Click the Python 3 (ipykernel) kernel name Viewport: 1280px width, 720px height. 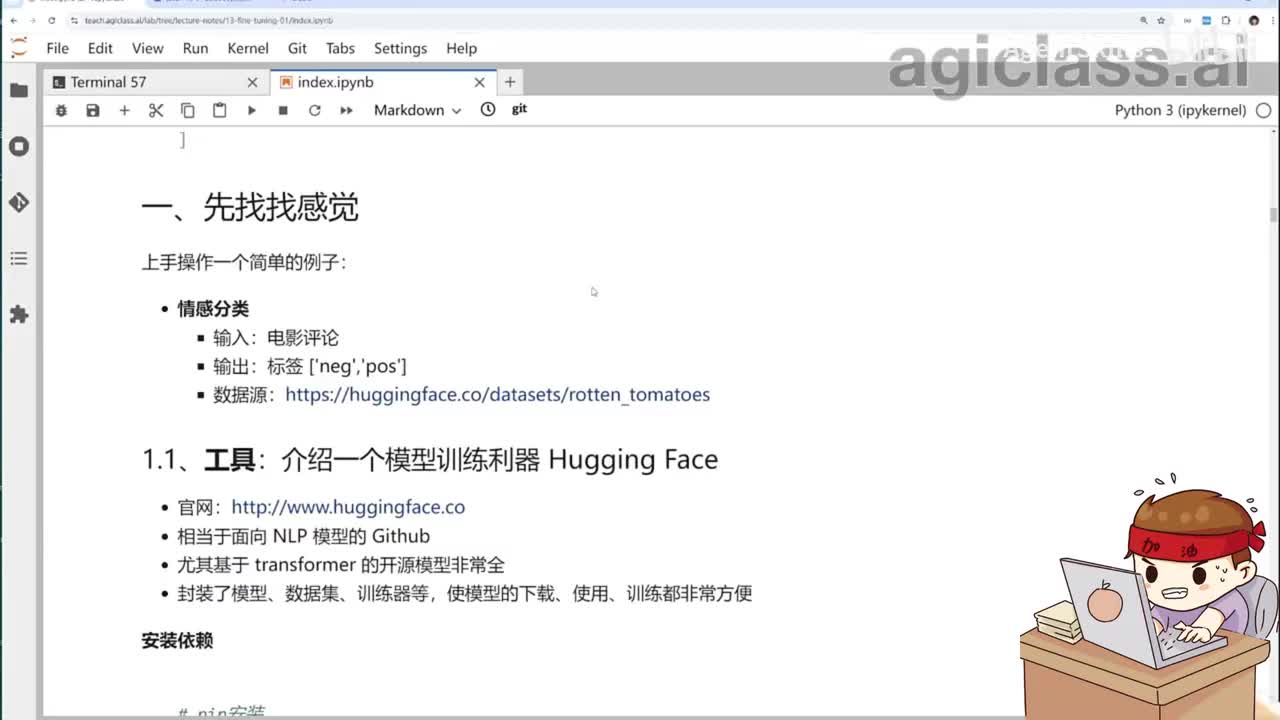pos(1180,110)
